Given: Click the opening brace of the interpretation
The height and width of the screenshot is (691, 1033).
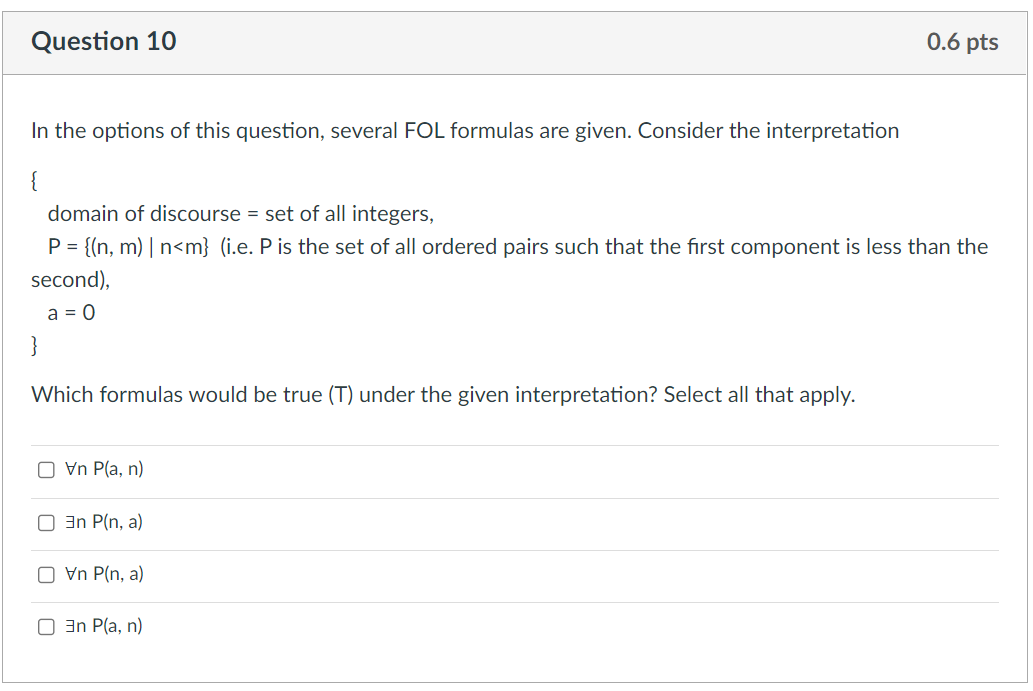Looking at the screenshot, I should point(34,180).
